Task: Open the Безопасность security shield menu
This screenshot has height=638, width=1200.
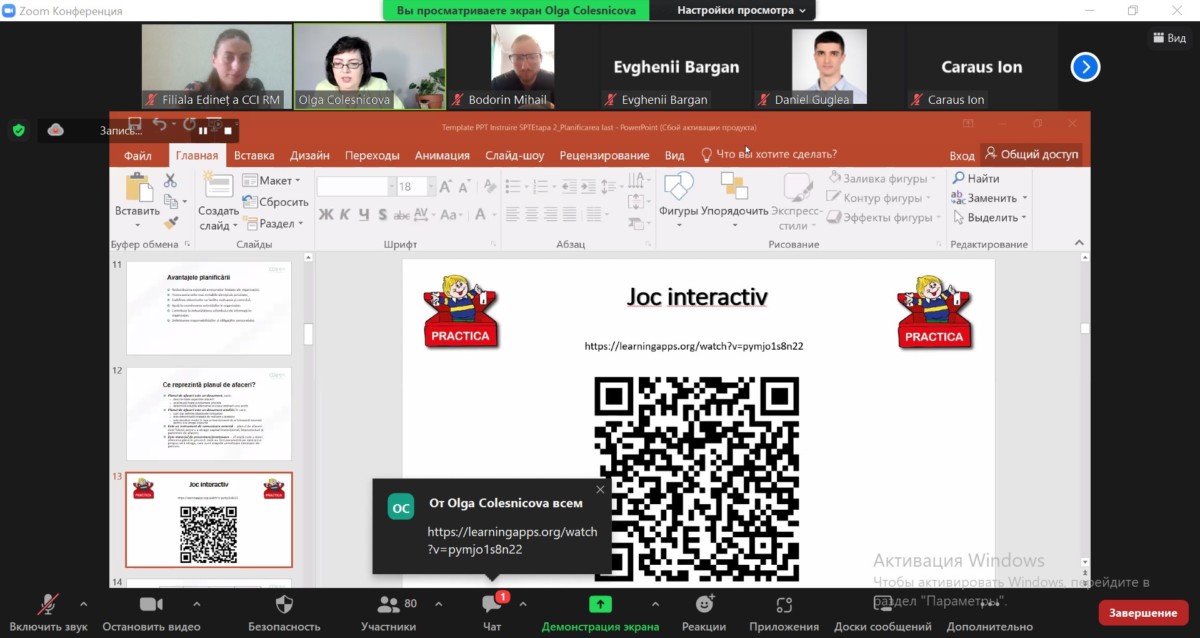Action: pyautogui.click(x=284, y=612)
